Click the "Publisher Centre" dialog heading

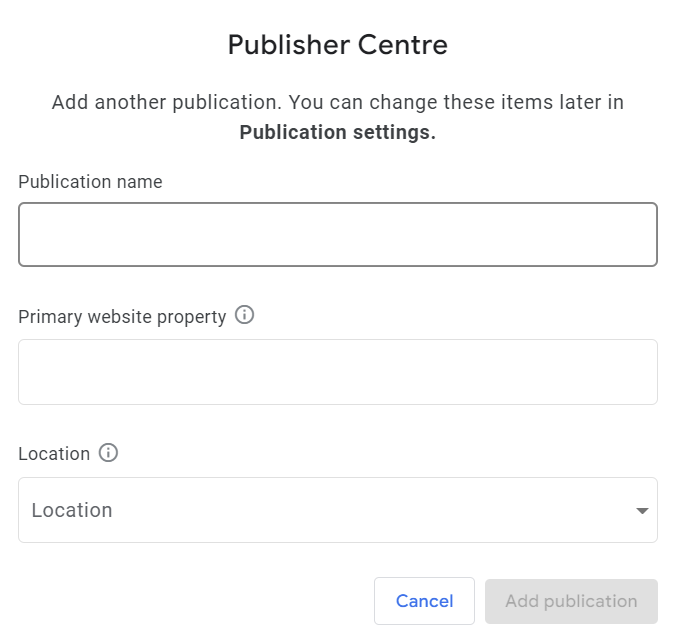[337, 45]
